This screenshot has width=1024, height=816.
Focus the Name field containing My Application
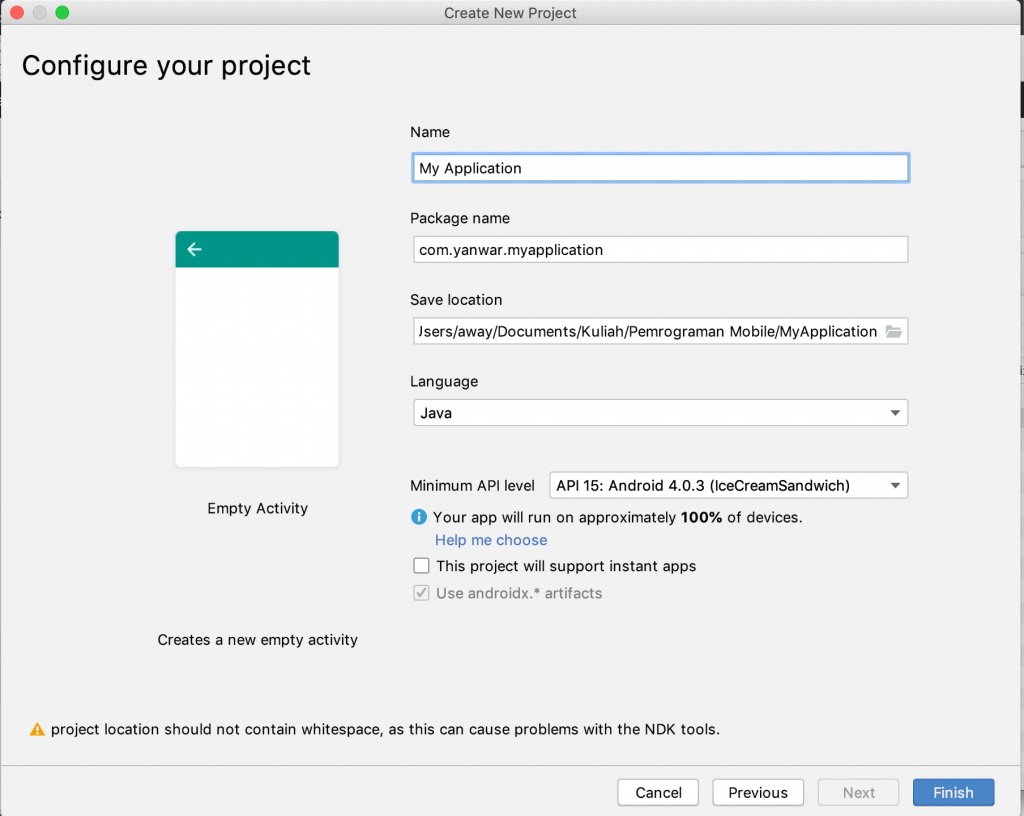pyautogui.click(x=660, y=168)
